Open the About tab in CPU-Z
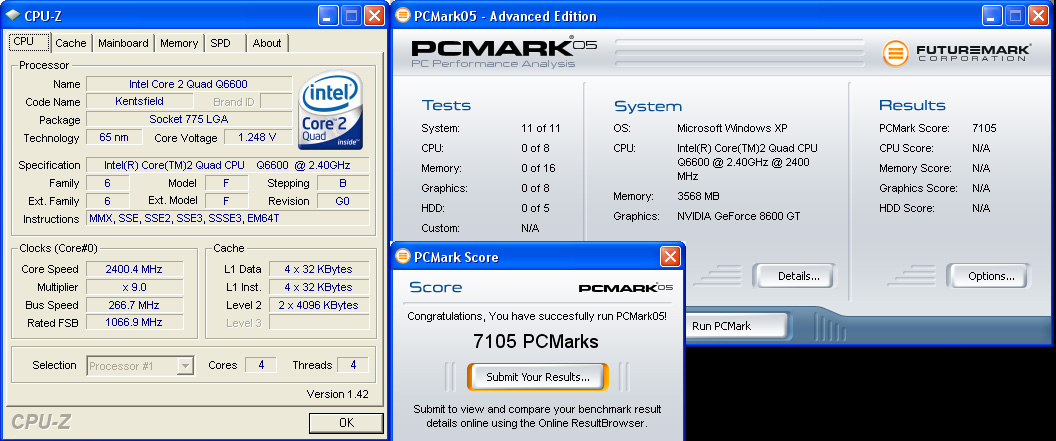This screenshot has height=441, width=1056. click(x=267, y=43)
